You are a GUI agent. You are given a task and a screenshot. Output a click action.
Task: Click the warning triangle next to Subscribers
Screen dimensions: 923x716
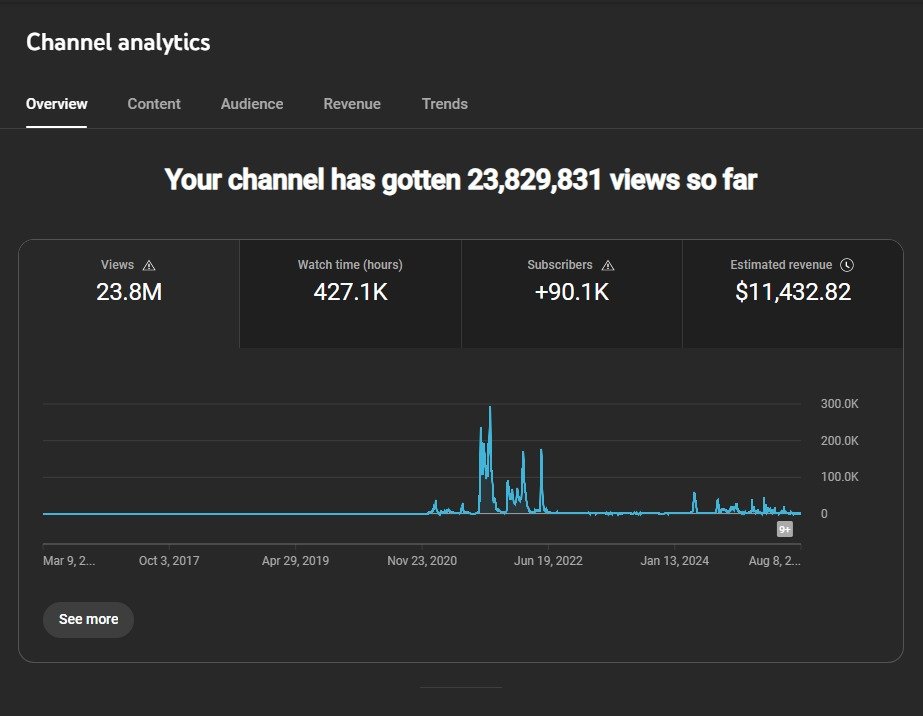[x=608, y=265]
